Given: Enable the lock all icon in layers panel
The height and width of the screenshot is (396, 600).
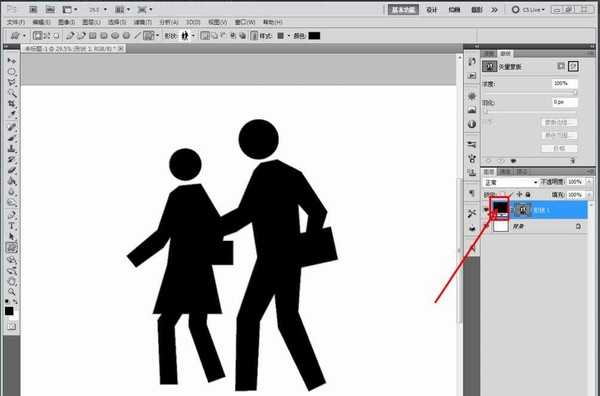Looking at the screenshot, I should pyautogui.click(x=528, y=195).
